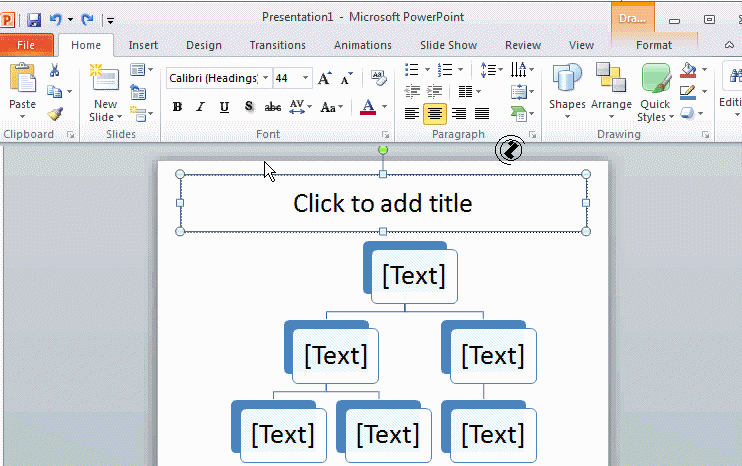Click the Redo icon
This screenshot has width=742, height=466.
click(x=87, y=20)
